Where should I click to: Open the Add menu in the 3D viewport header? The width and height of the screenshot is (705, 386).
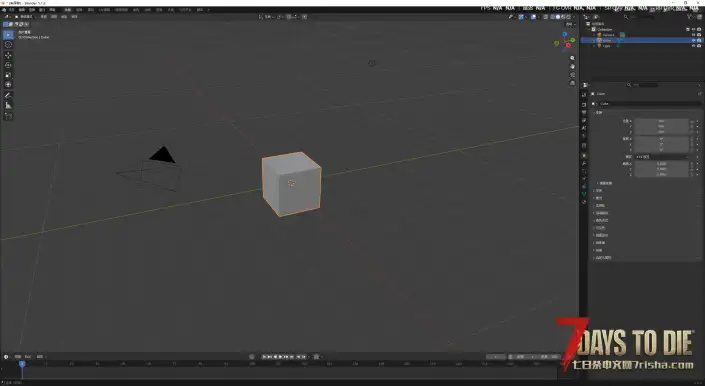[x=64, y=17]
